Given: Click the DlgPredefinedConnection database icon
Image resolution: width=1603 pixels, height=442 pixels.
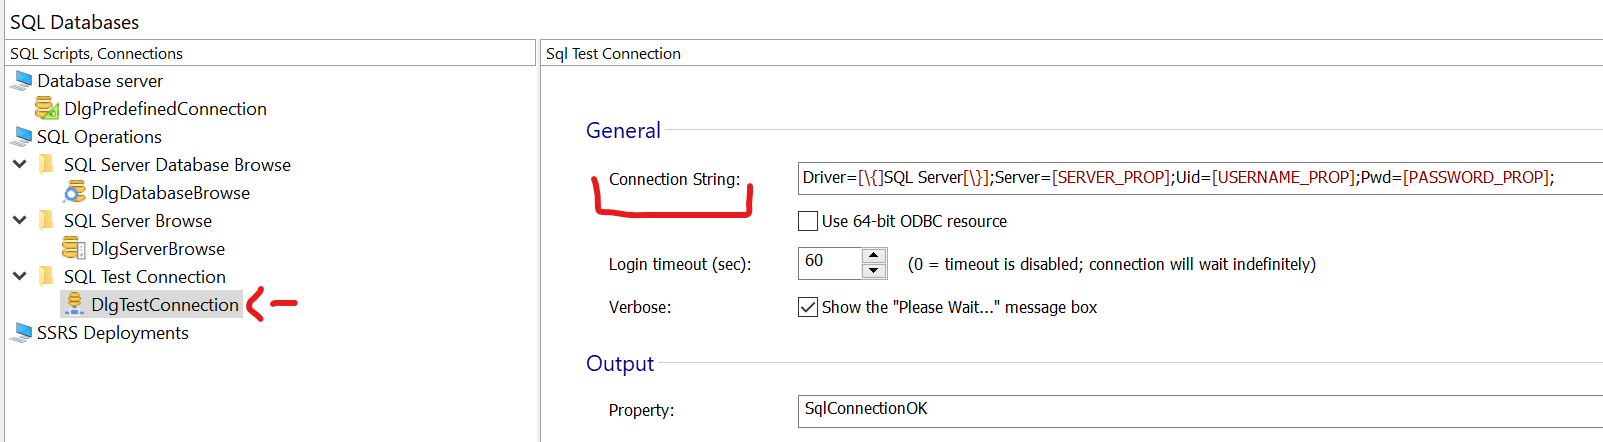Looking at the screenshot, I should [x=47, y=108].
